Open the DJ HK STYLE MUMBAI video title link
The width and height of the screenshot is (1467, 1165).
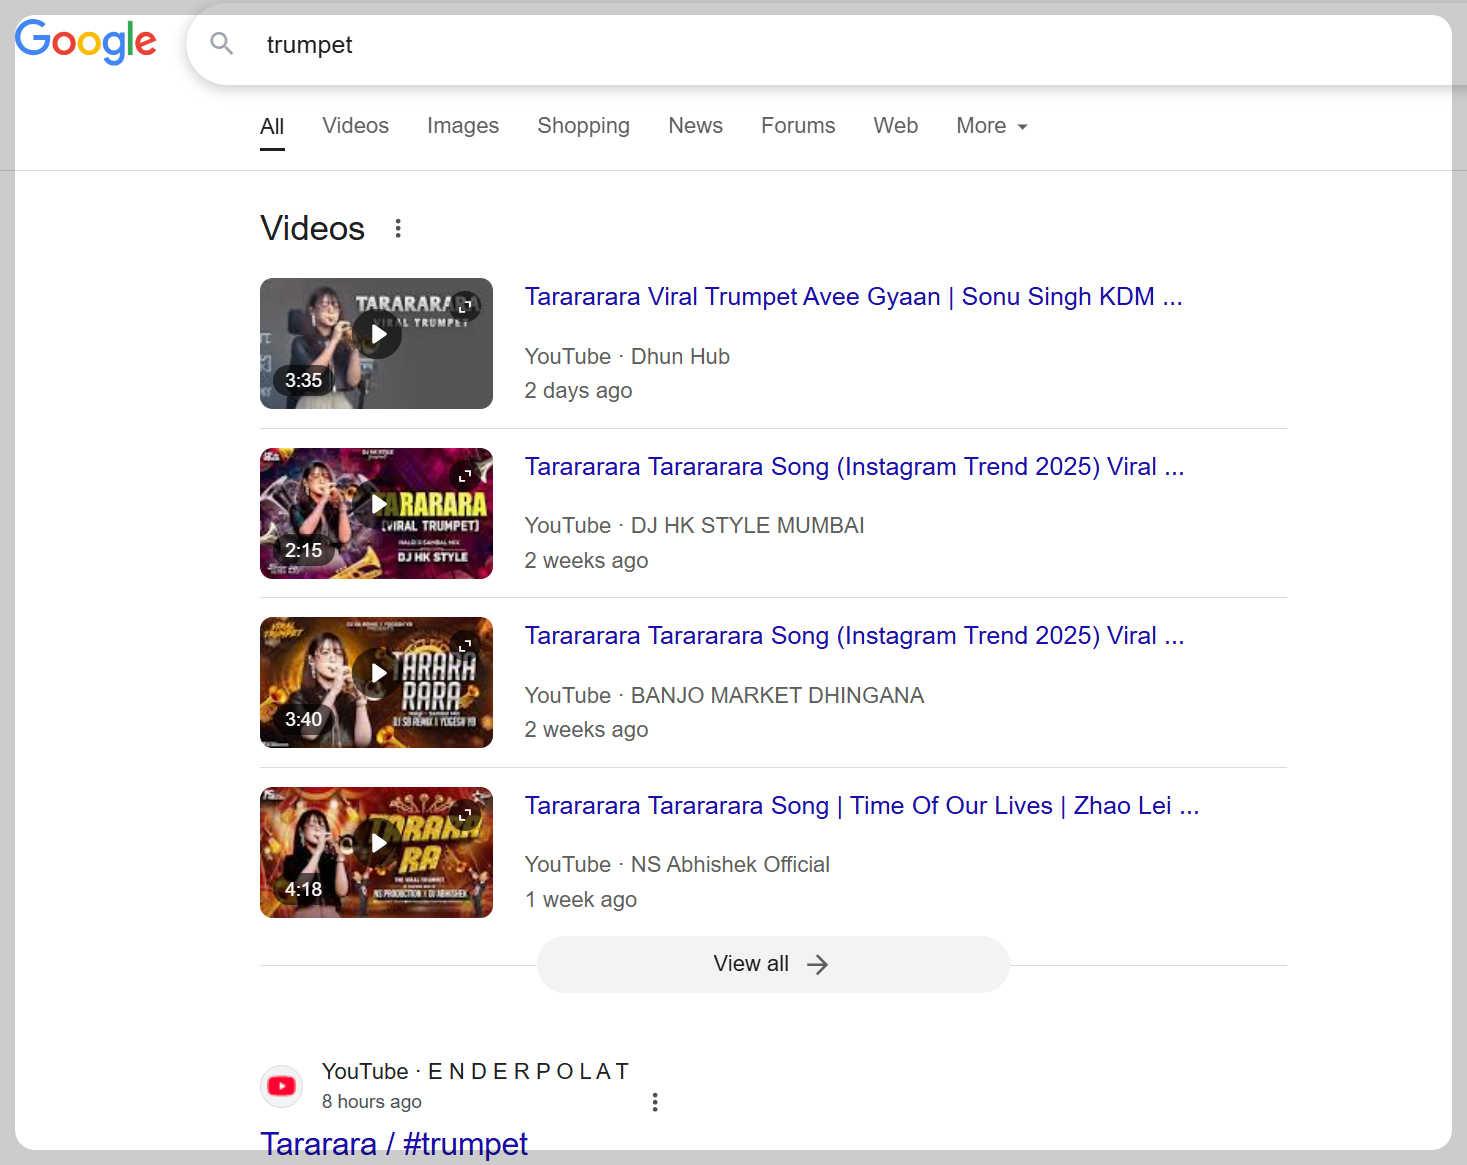[x=854, y=467]
